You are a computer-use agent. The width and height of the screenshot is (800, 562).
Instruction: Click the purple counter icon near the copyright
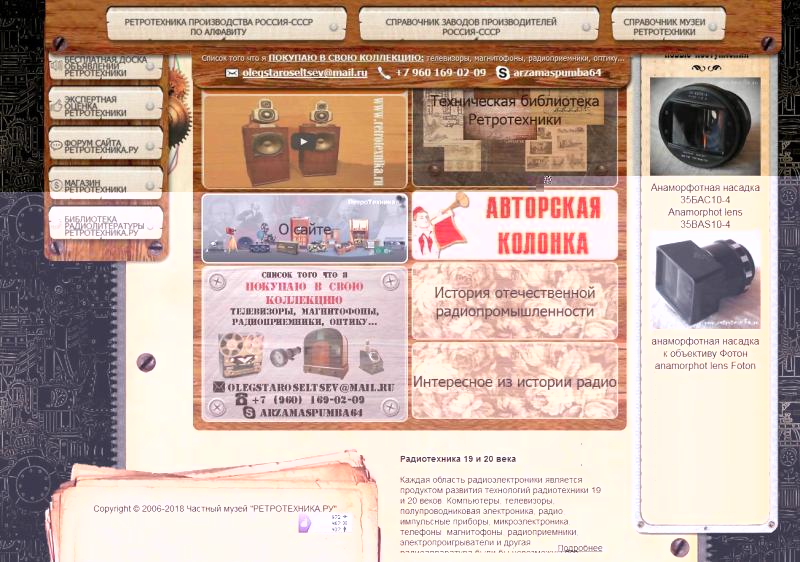tap(305, 523)
